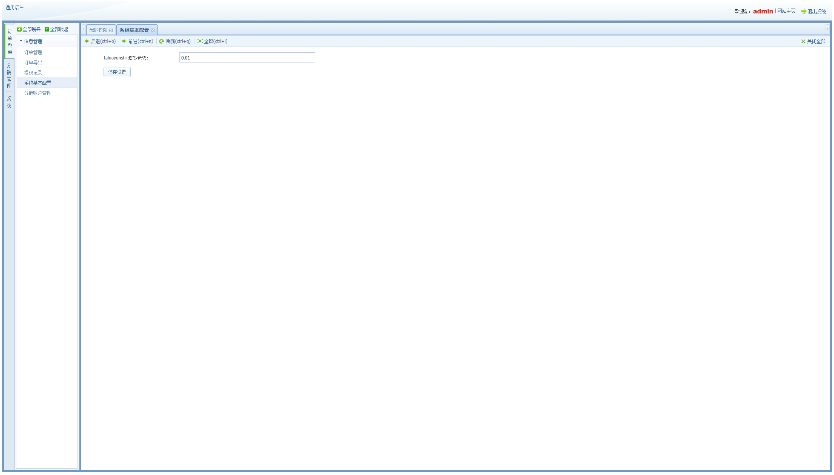
Task: Click the save button below the input field
Action: pyautogui.click(x=116, y=72)
